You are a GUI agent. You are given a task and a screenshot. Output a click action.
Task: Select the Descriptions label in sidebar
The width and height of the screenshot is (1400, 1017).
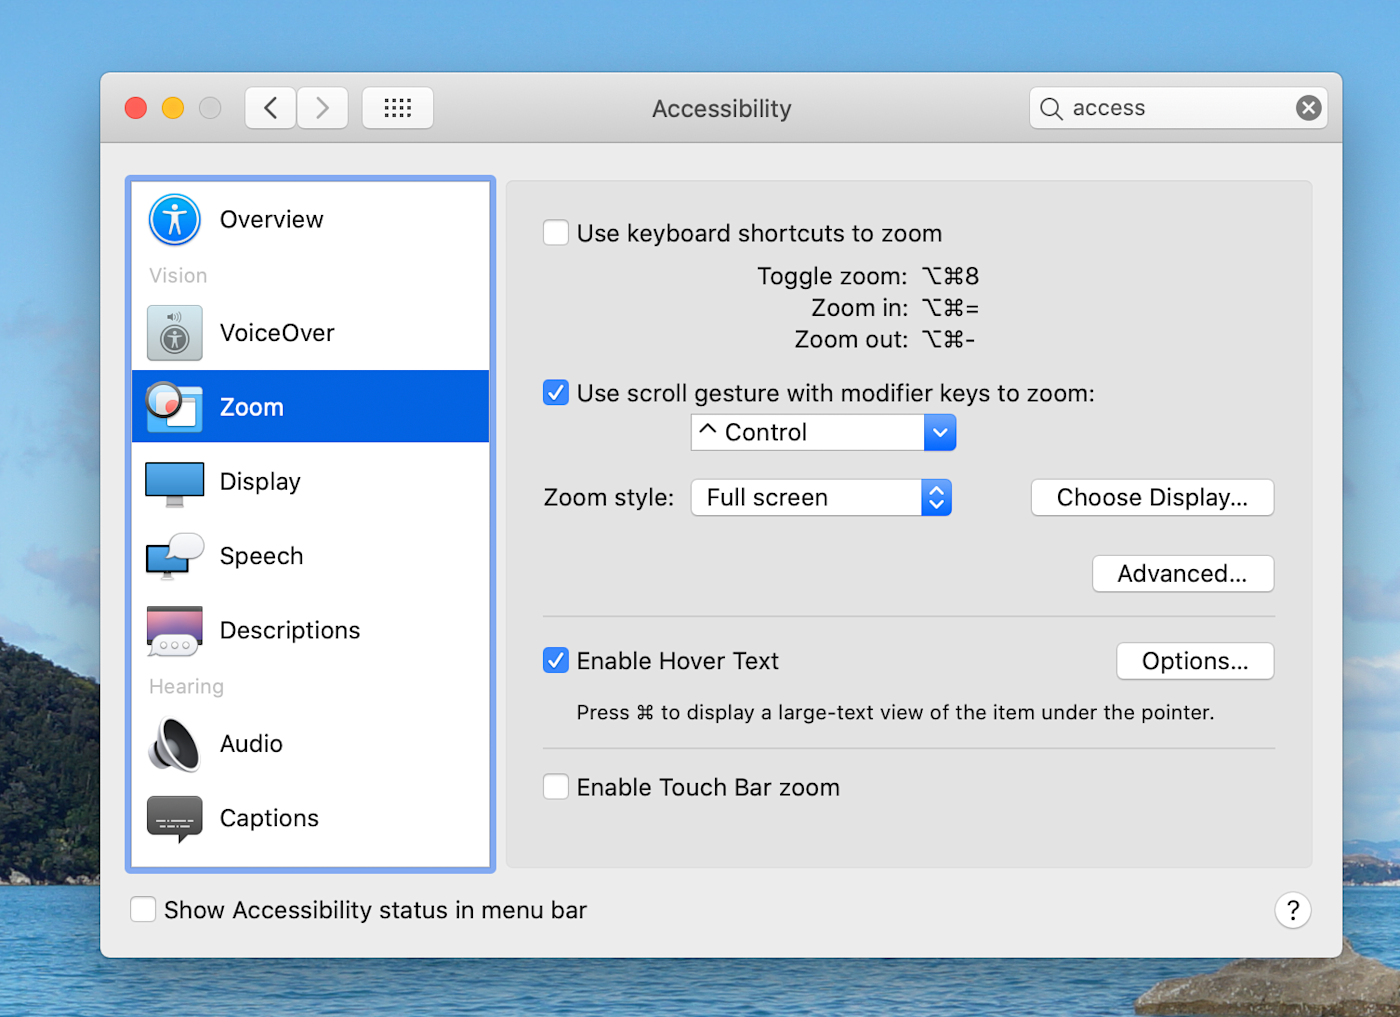(290, 631)
